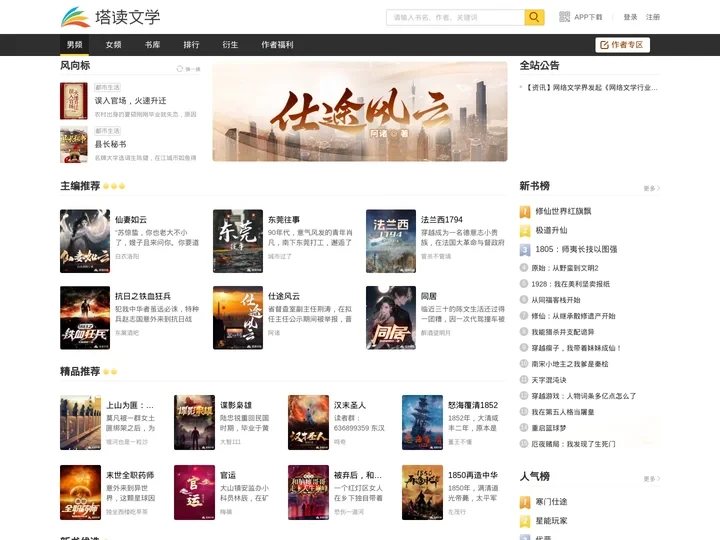The width and height of the screenshot is (720, 540).
Task: Open 修仙世界红旗飘 in 新书榜
Action: (563, 211)
